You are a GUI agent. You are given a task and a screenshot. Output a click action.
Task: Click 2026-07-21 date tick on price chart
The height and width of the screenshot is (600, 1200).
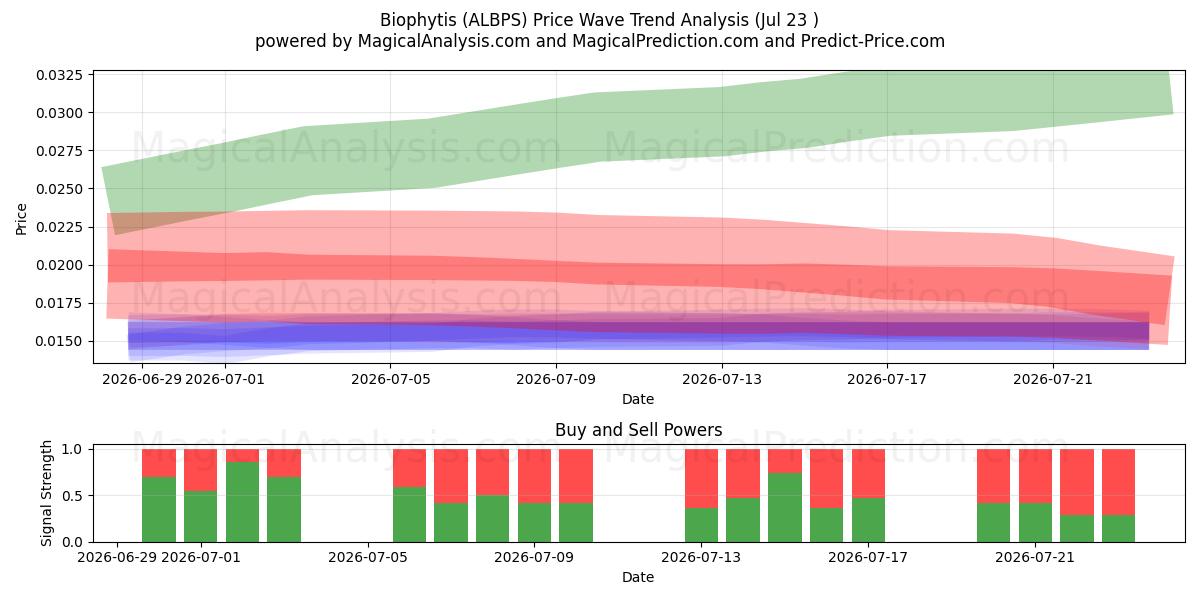(1053, 379)
